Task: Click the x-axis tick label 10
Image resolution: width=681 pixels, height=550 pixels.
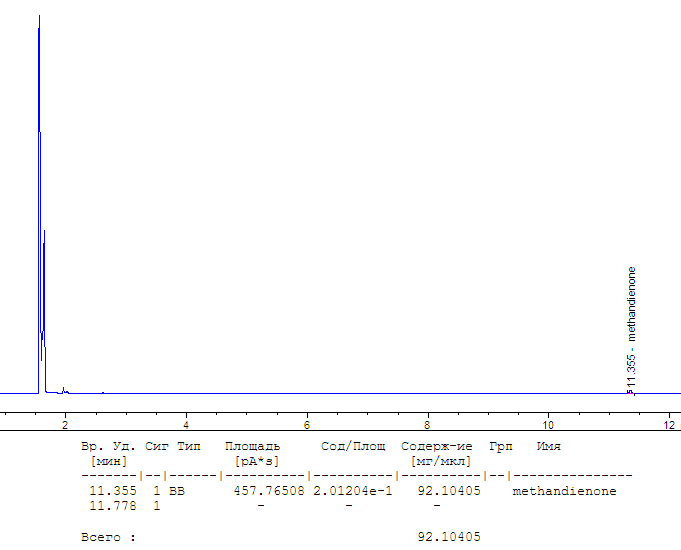Action: coord(548,426)
